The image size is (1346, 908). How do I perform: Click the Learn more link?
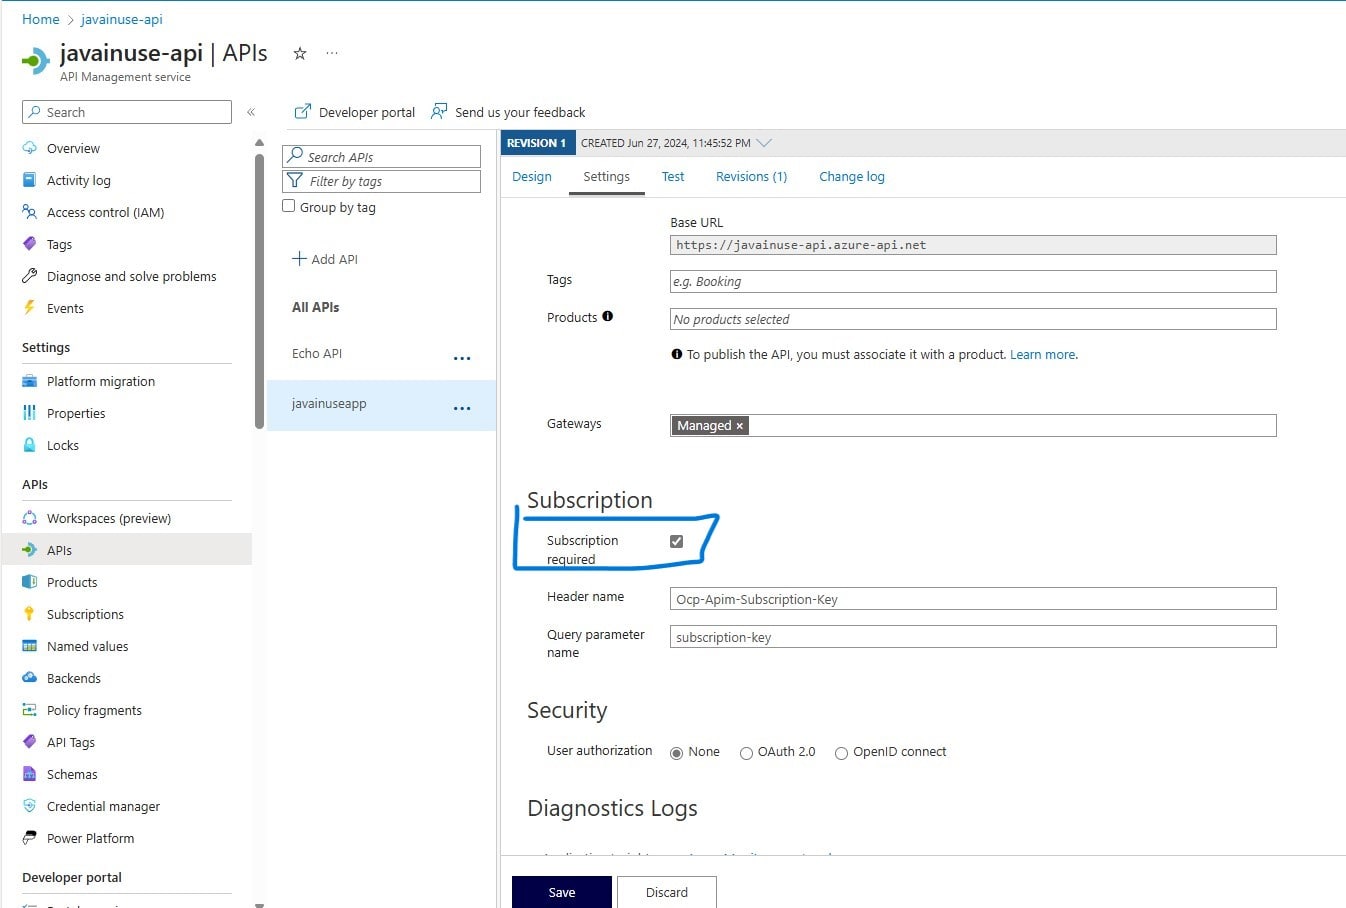coord(1043,354)
